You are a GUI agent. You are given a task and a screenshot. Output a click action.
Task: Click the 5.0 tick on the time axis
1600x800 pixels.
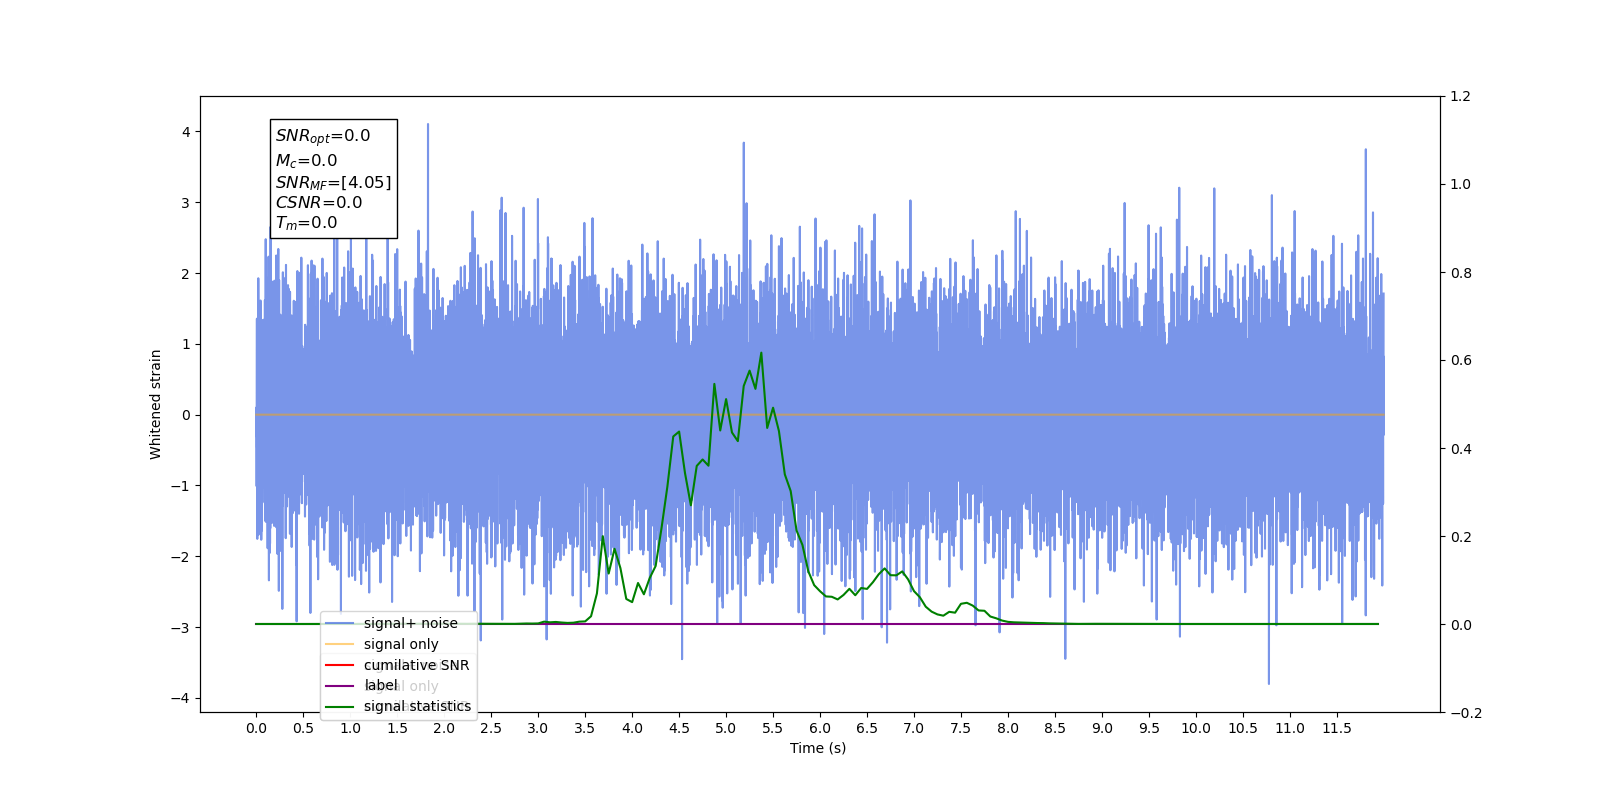coord(726,728)
